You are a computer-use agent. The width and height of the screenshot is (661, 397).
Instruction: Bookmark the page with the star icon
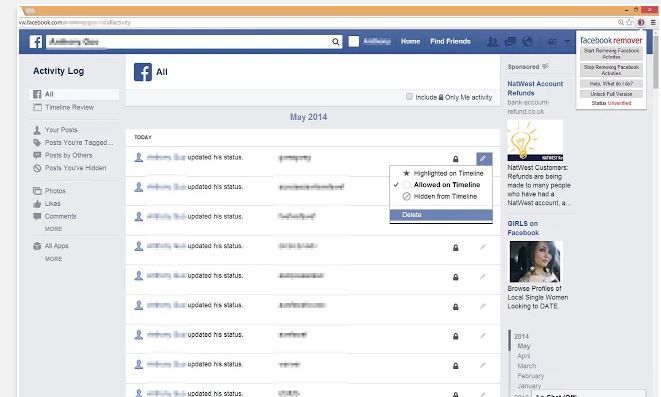point(630,22)
